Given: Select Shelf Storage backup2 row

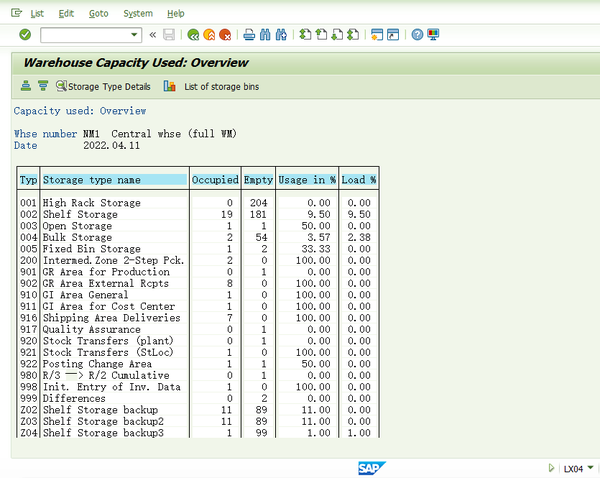Looking at the screenshot, I should tap(198, 421).
